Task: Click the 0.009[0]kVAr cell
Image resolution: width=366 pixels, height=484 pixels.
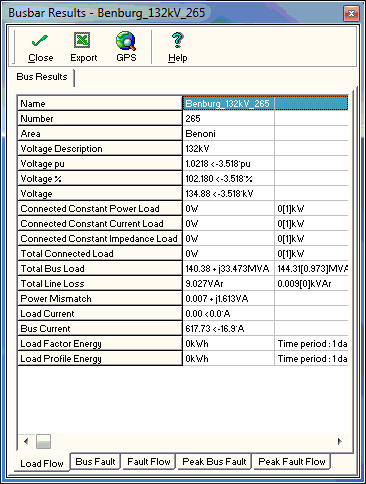Action: click(x=312, y=283)
